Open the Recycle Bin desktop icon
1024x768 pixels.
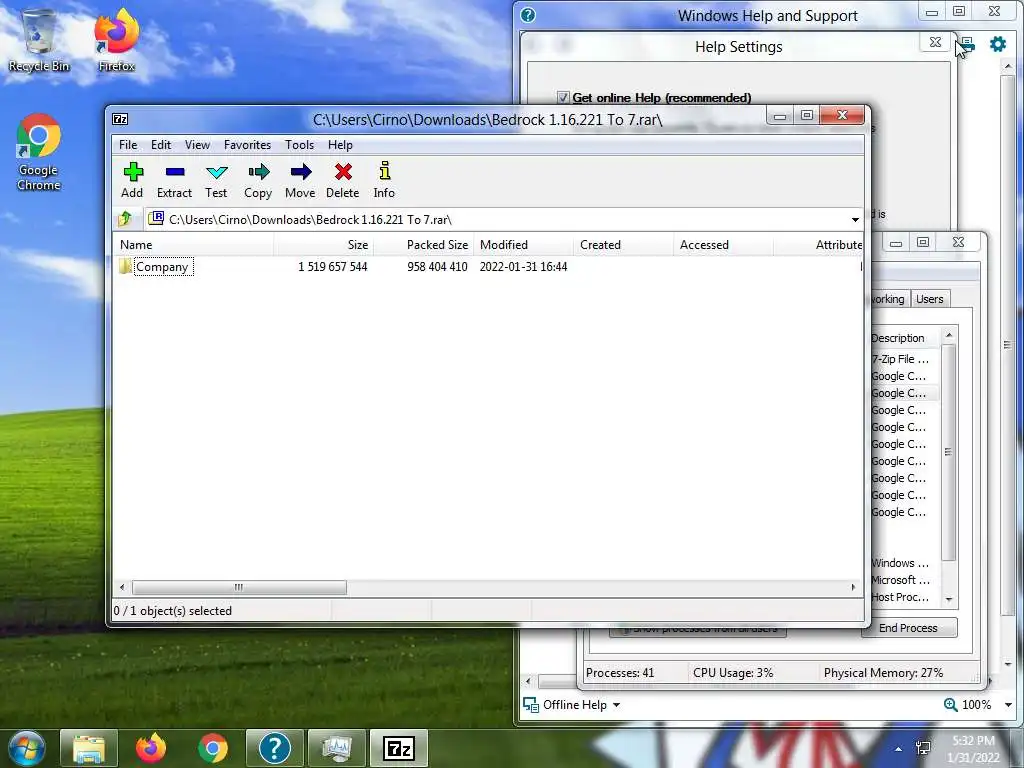pyautogui.click(x=39, y=40)
